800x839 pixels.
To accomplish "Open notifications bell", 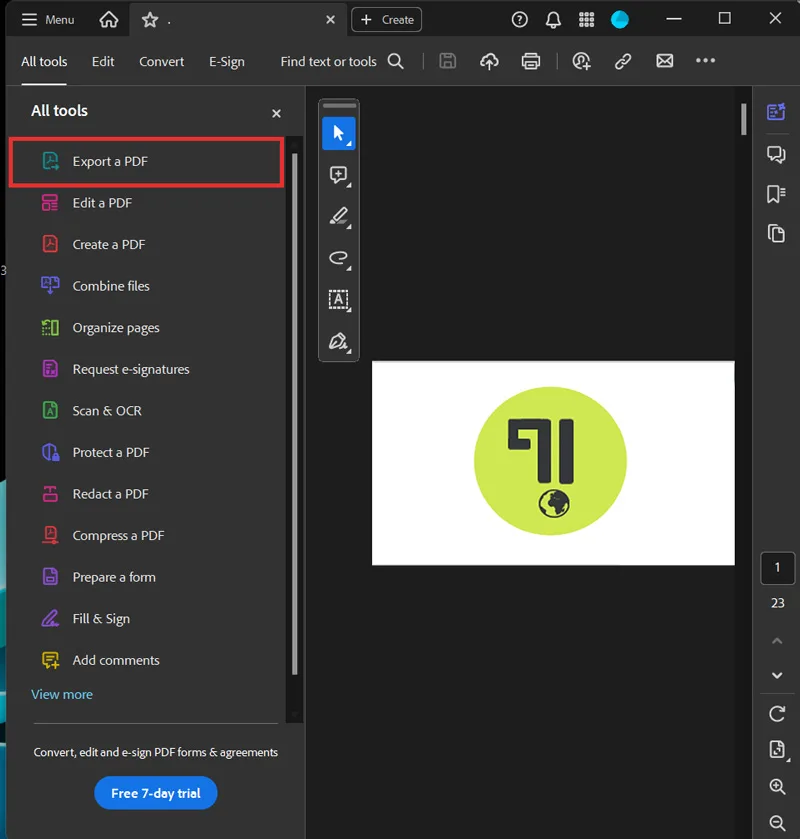I will [553, 20].
